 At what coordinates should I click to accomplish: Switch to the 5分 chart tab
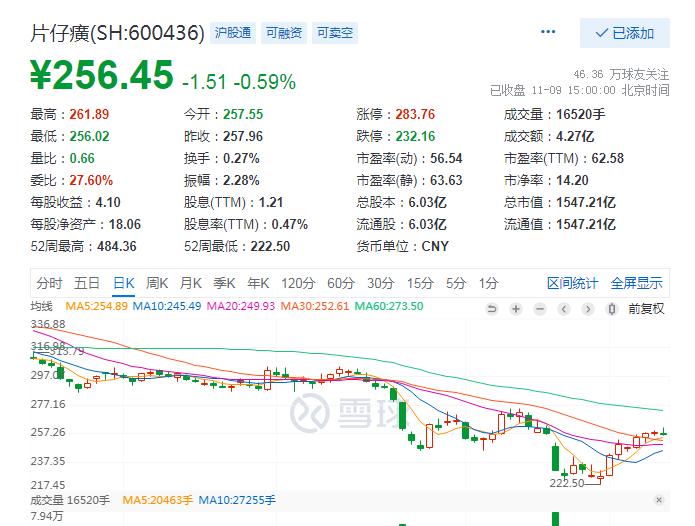click(x=456, y=283)
